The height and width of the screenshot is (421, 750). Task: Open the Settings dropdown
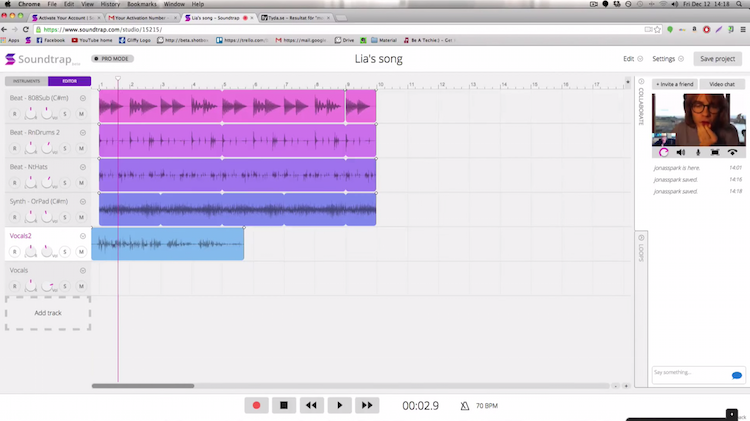click(x=668, y=59)
